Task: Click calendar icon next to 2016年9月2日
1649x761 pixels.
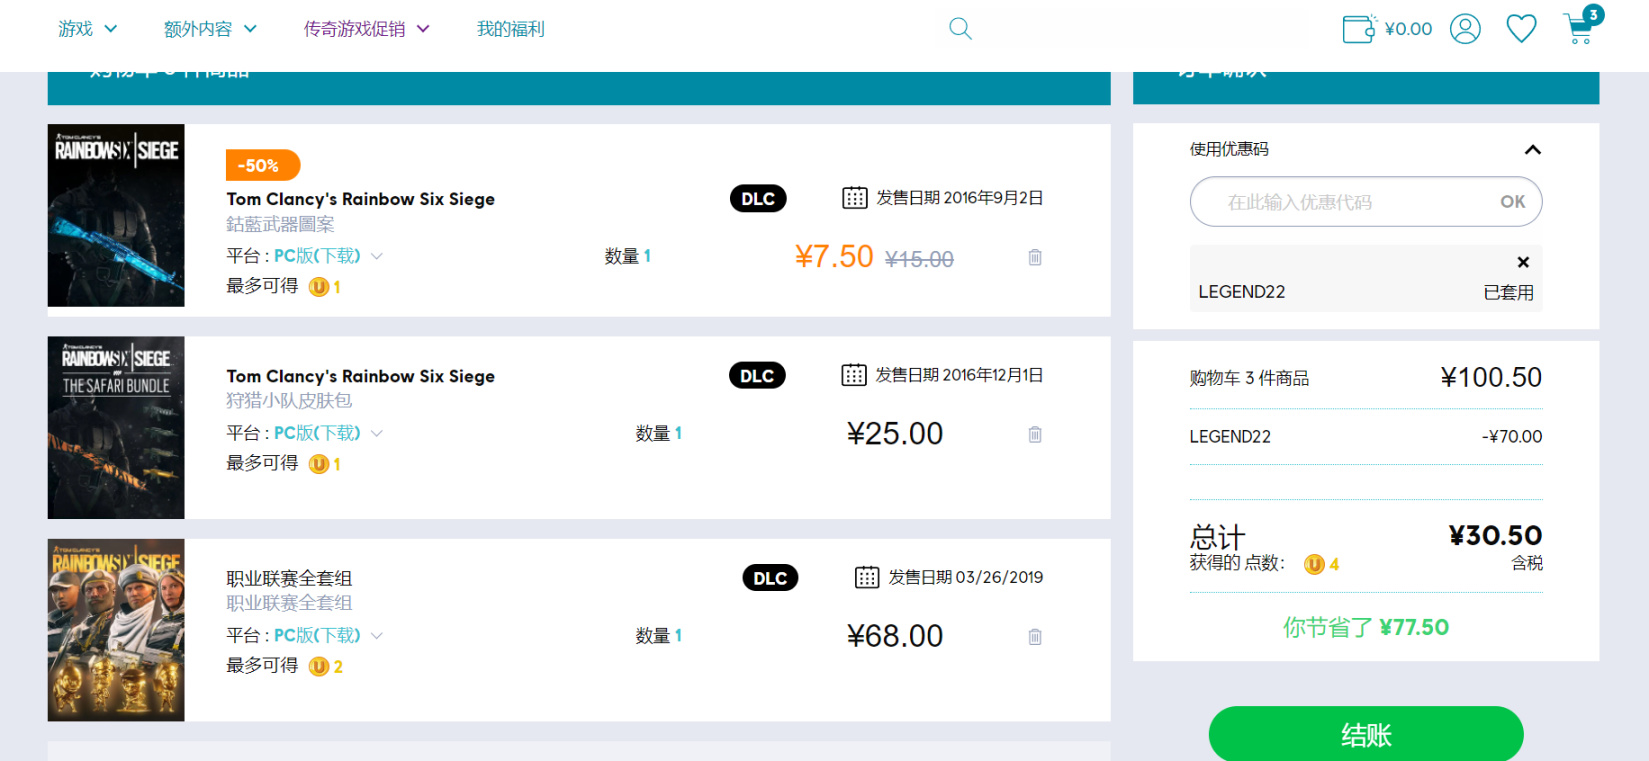Action: click(855, 198)
